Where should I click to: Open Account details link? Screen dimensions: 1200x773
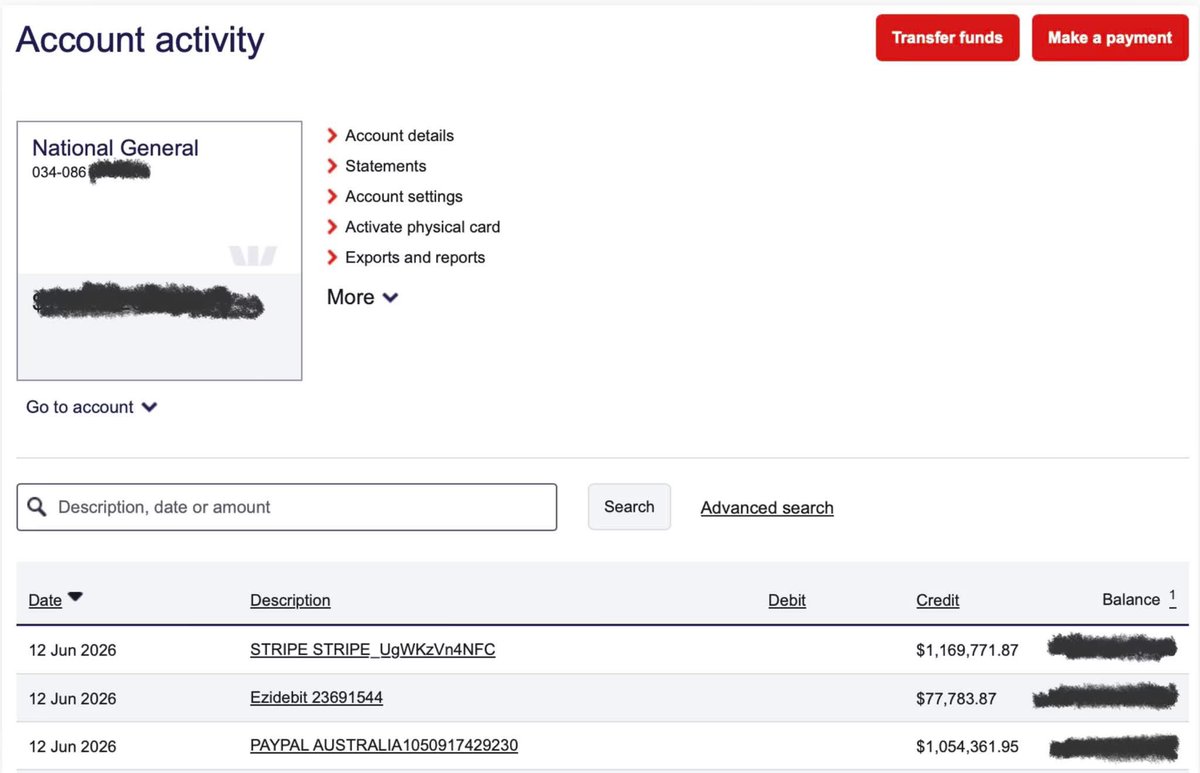(399, 135)
